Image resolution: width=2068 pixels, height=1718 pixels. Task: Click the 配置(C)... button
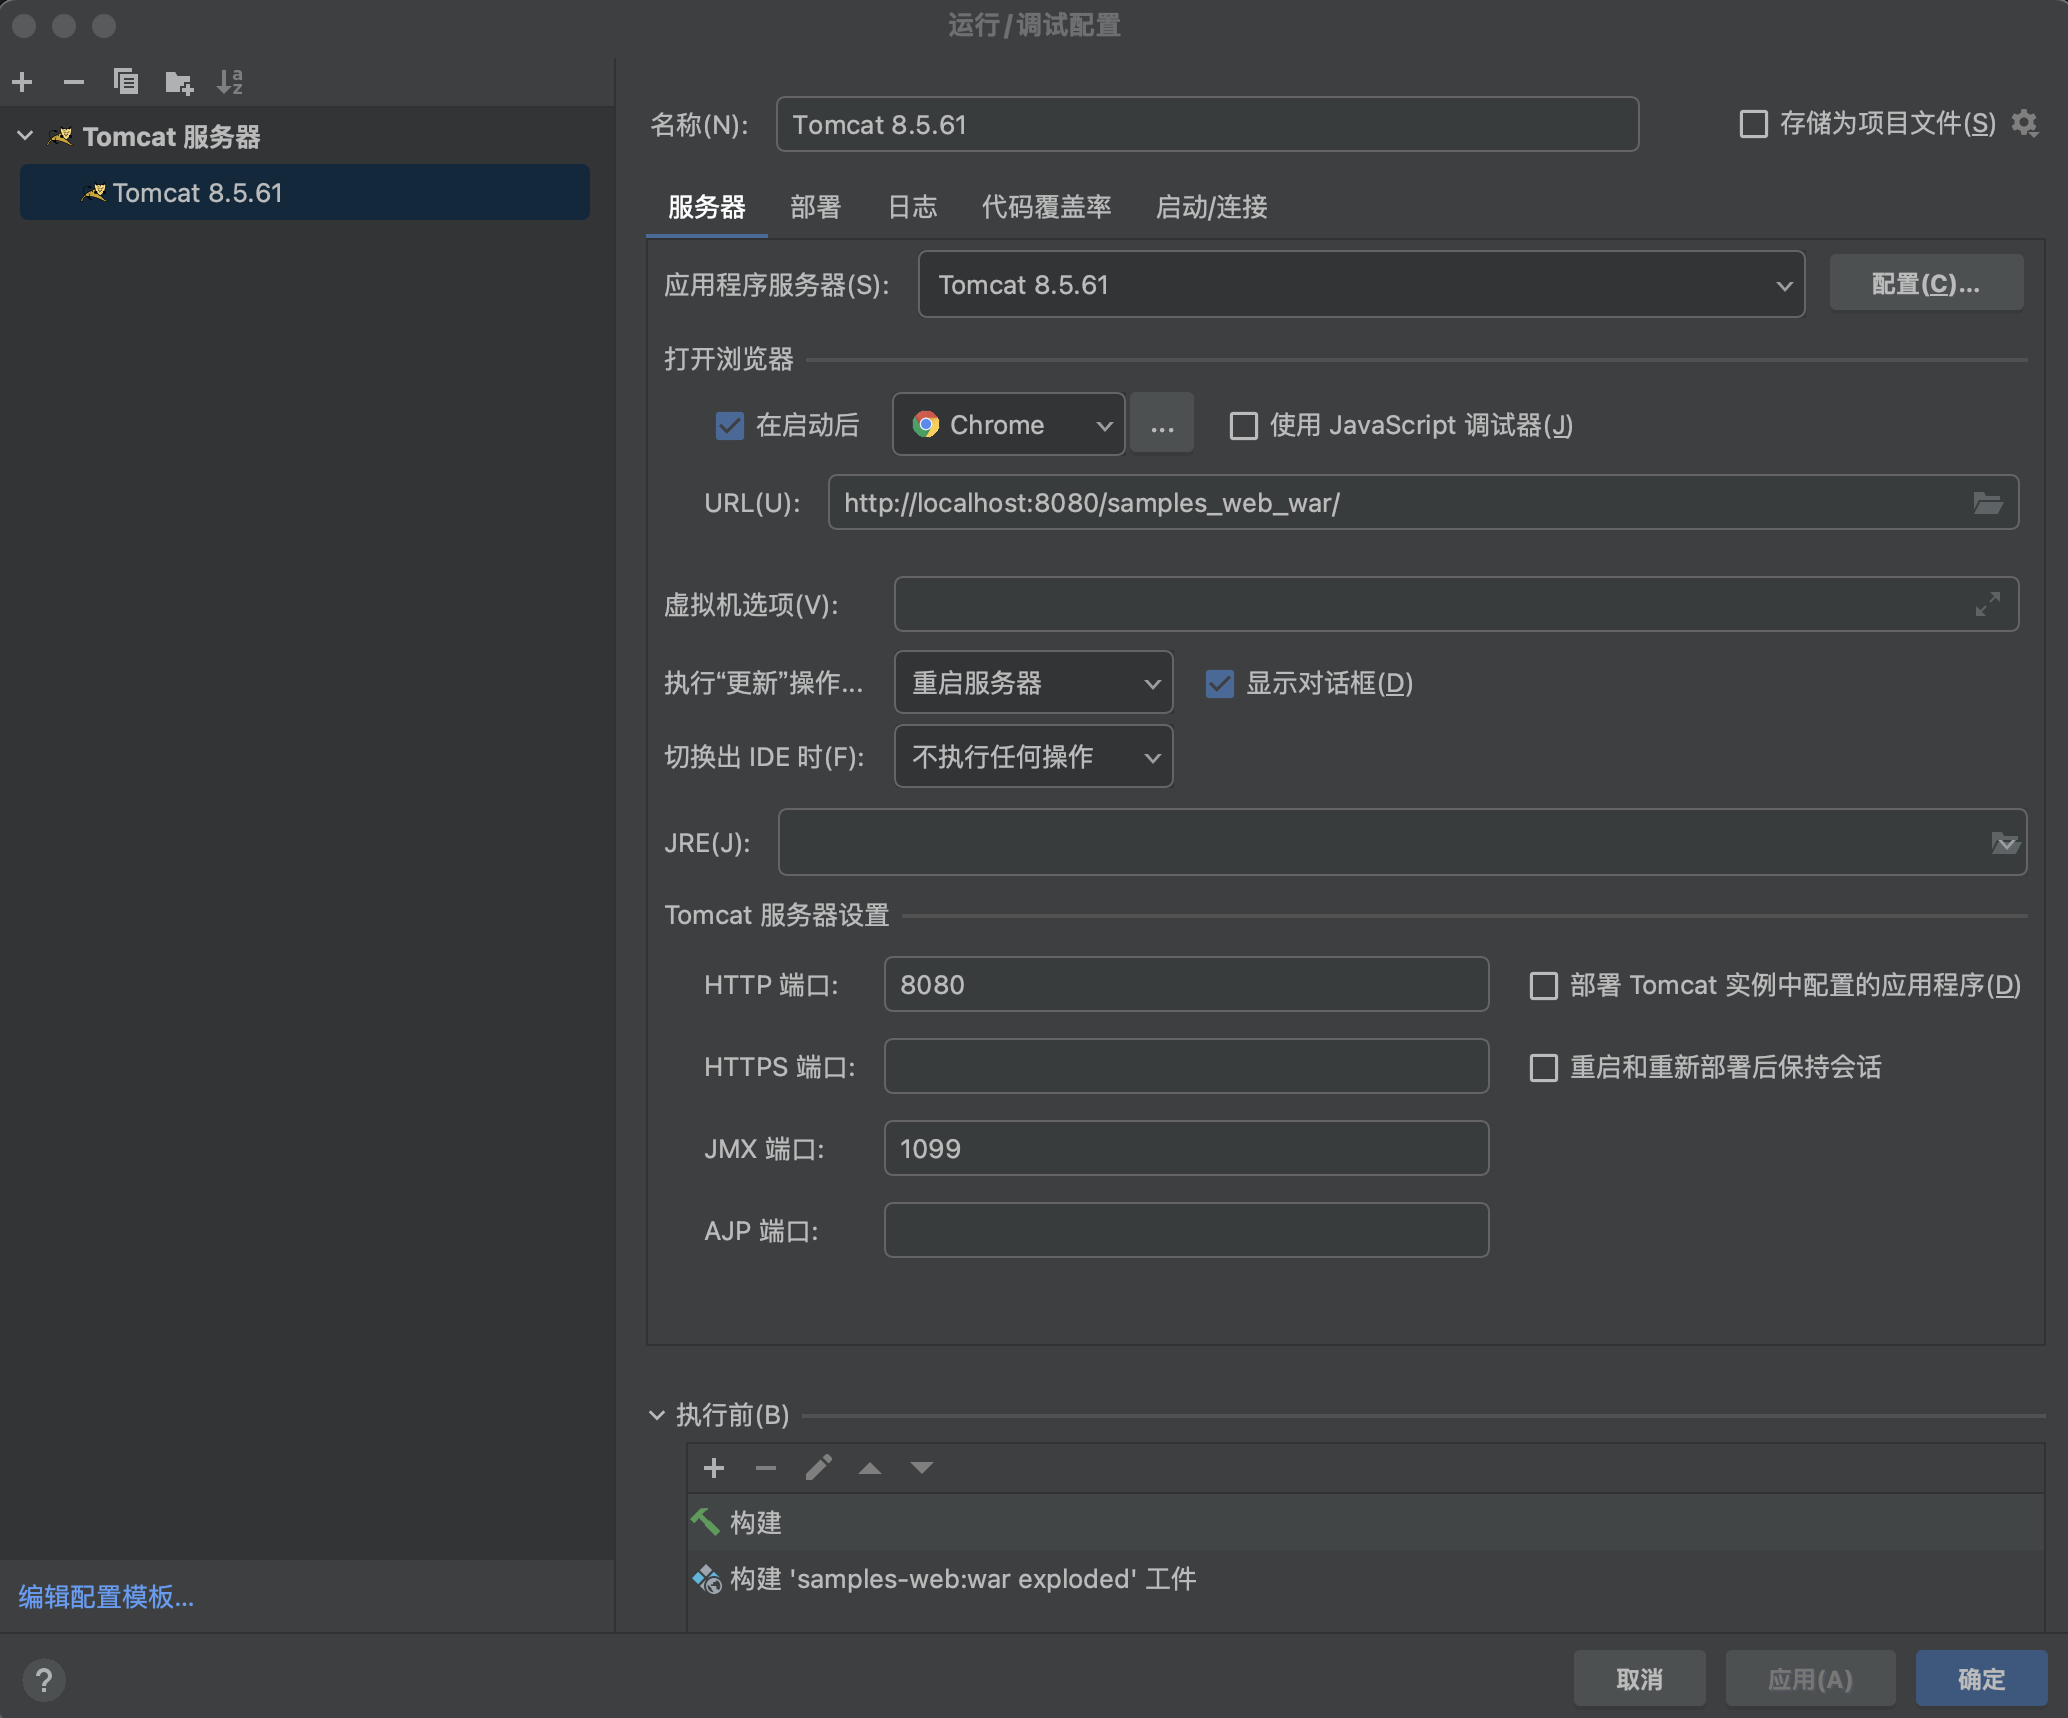point(1926,284)
